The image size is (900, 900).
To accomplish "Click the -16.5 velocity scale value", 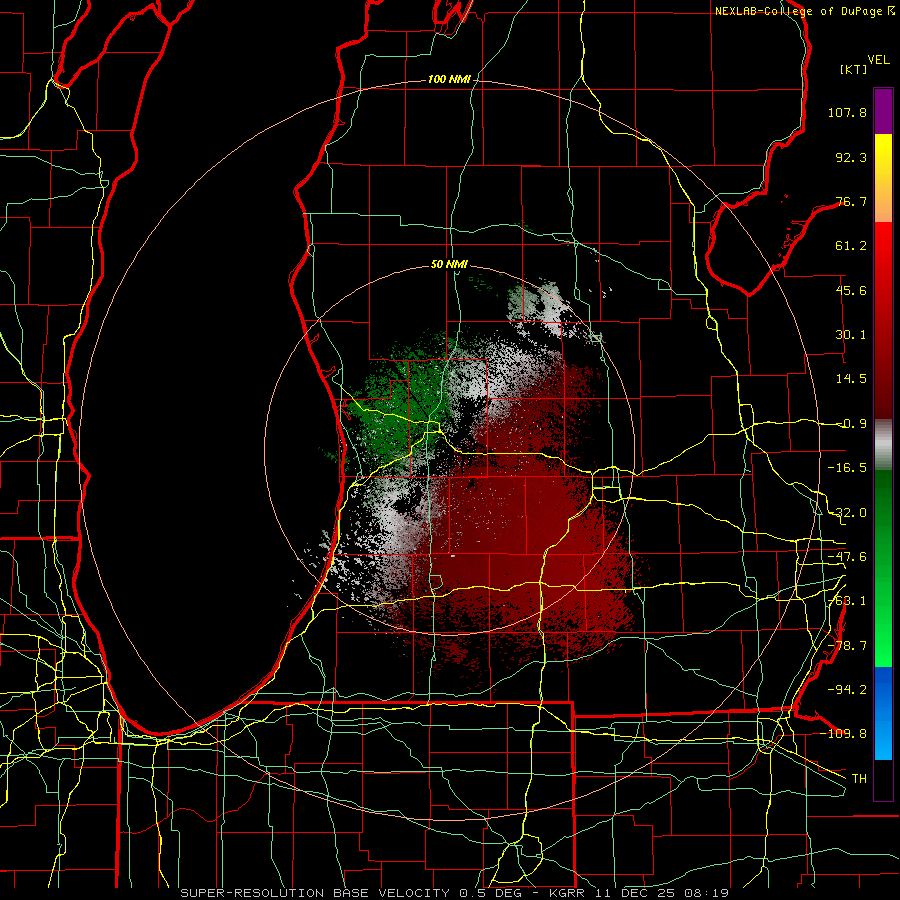I will 847,468.
